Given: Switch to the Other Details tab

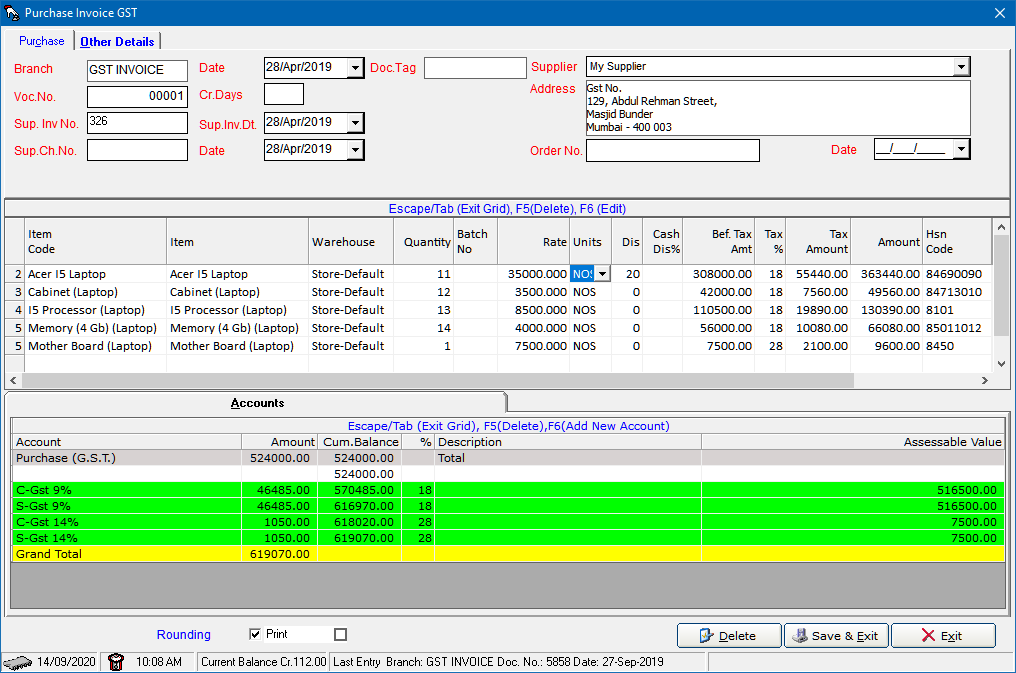Looking at the screenshot, I should pos(117,42).
